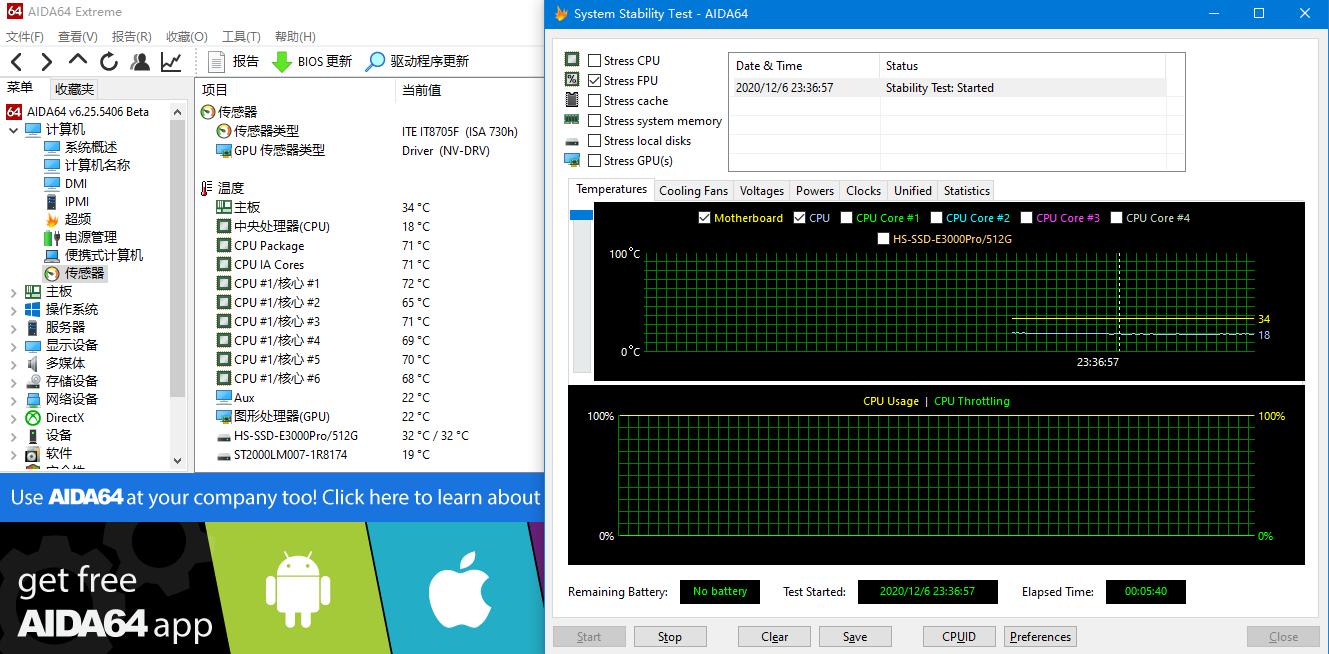Select 计算机名称 tree item

tap(97, 165)
